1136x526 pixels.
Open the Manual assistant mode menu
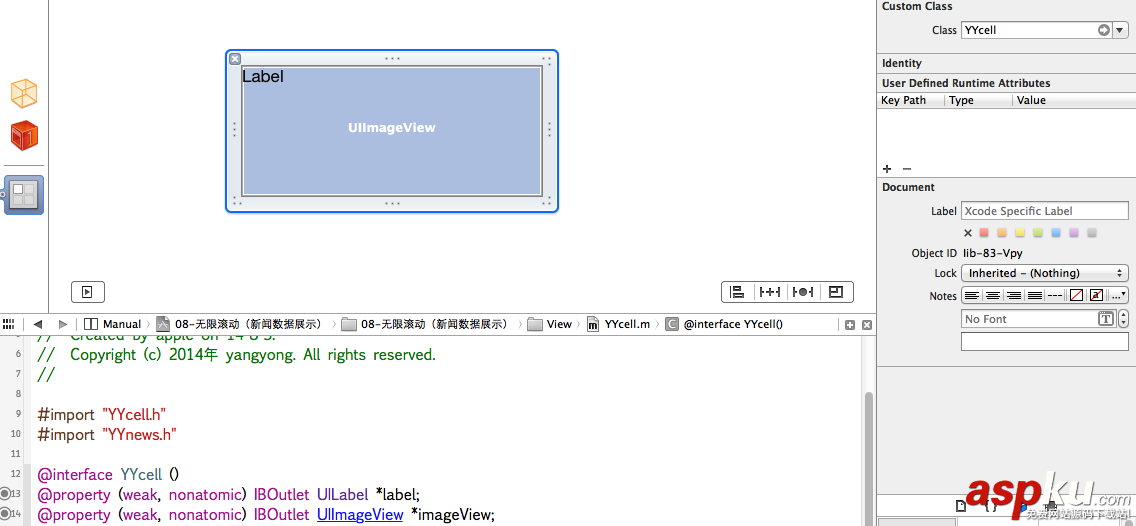click(112, 324)
